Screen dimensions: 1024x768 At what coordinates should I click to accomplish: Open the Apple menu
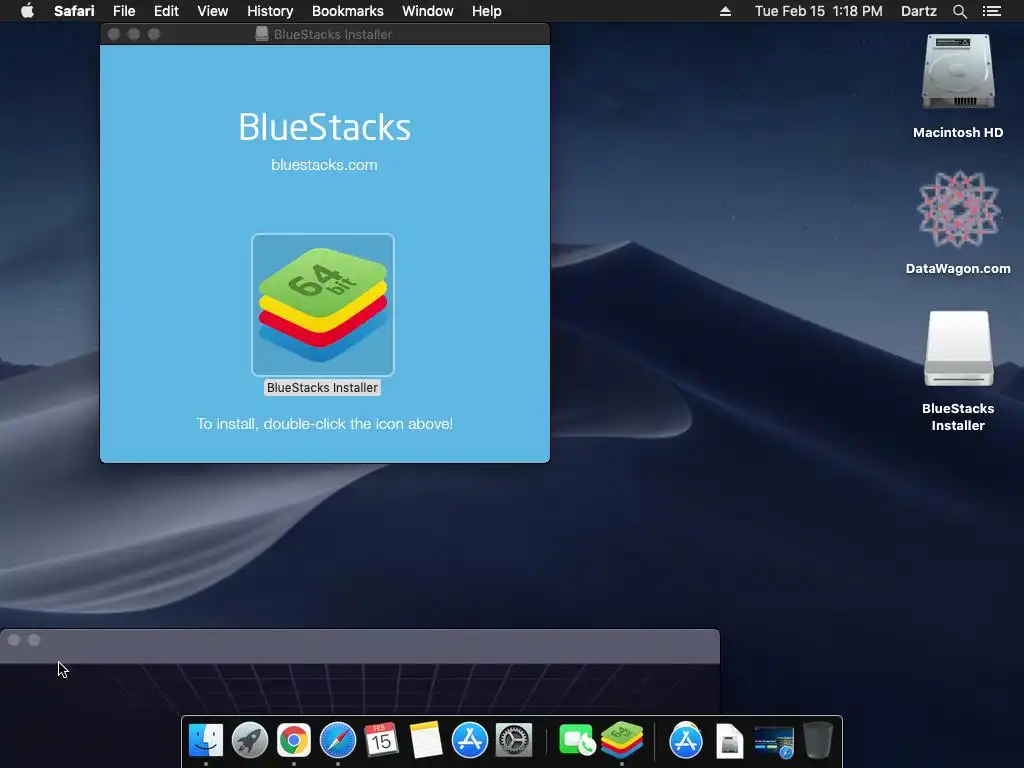[x=27, y=11]
